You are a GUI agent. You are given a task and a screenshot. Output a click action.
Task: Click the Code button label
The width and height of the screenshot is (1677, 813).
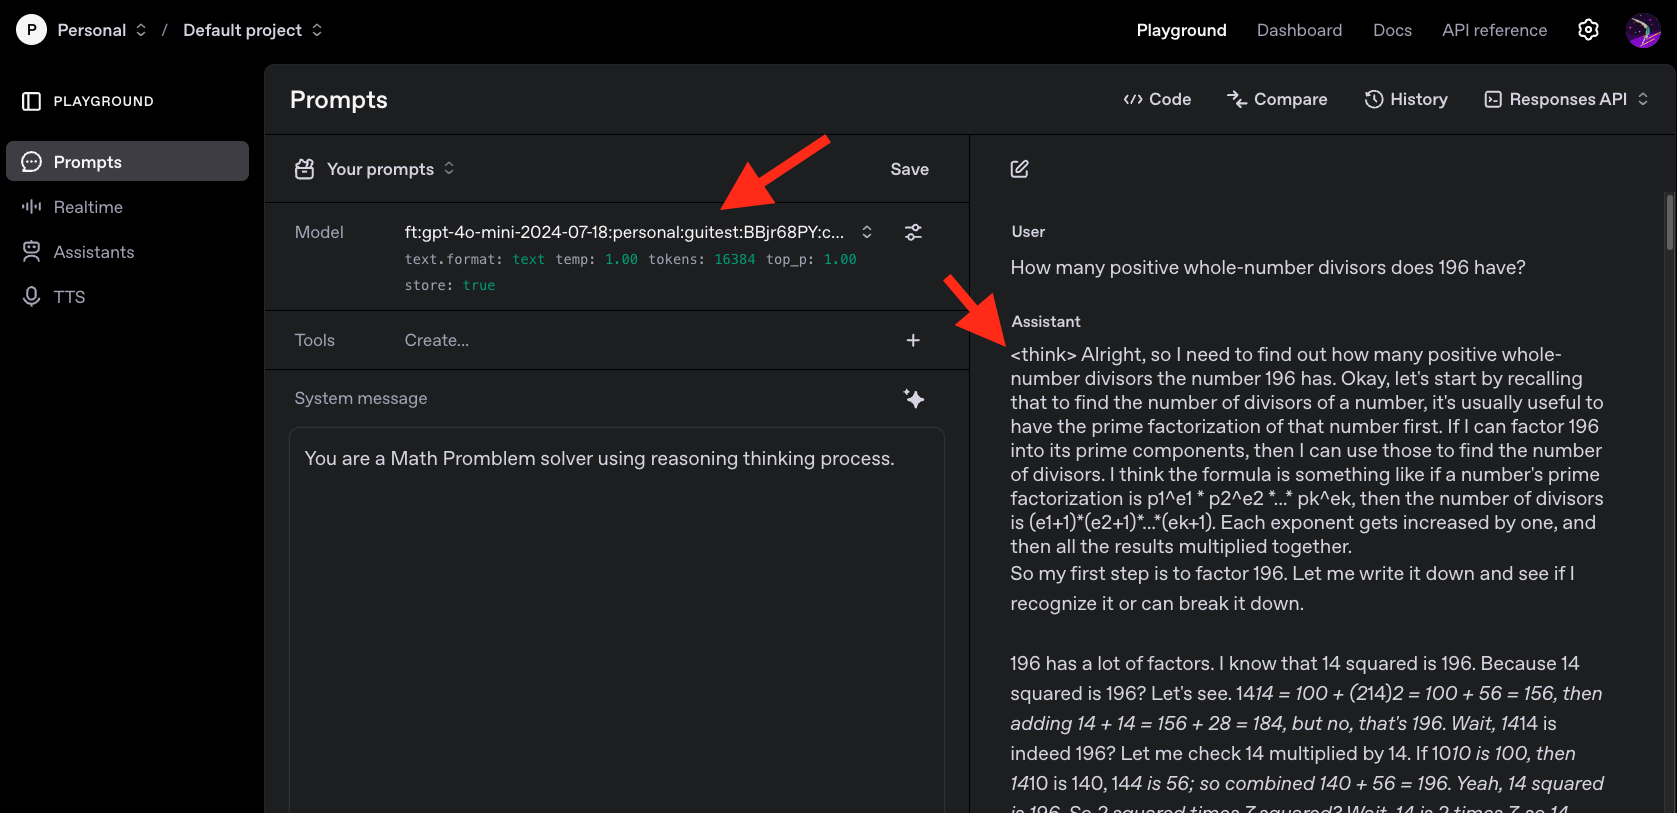(1170, 99)
